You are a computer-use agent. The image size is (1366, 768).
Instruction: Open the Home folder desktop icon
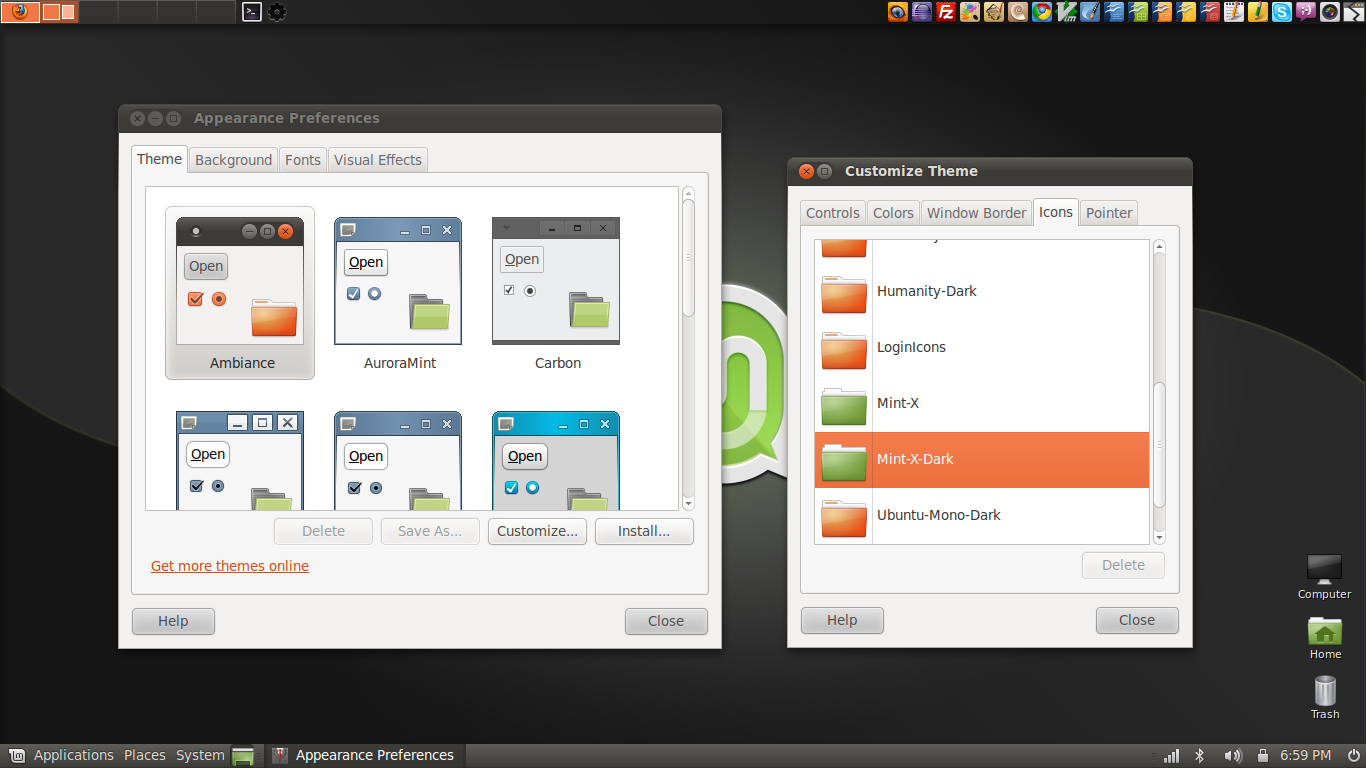(1325, 638)
